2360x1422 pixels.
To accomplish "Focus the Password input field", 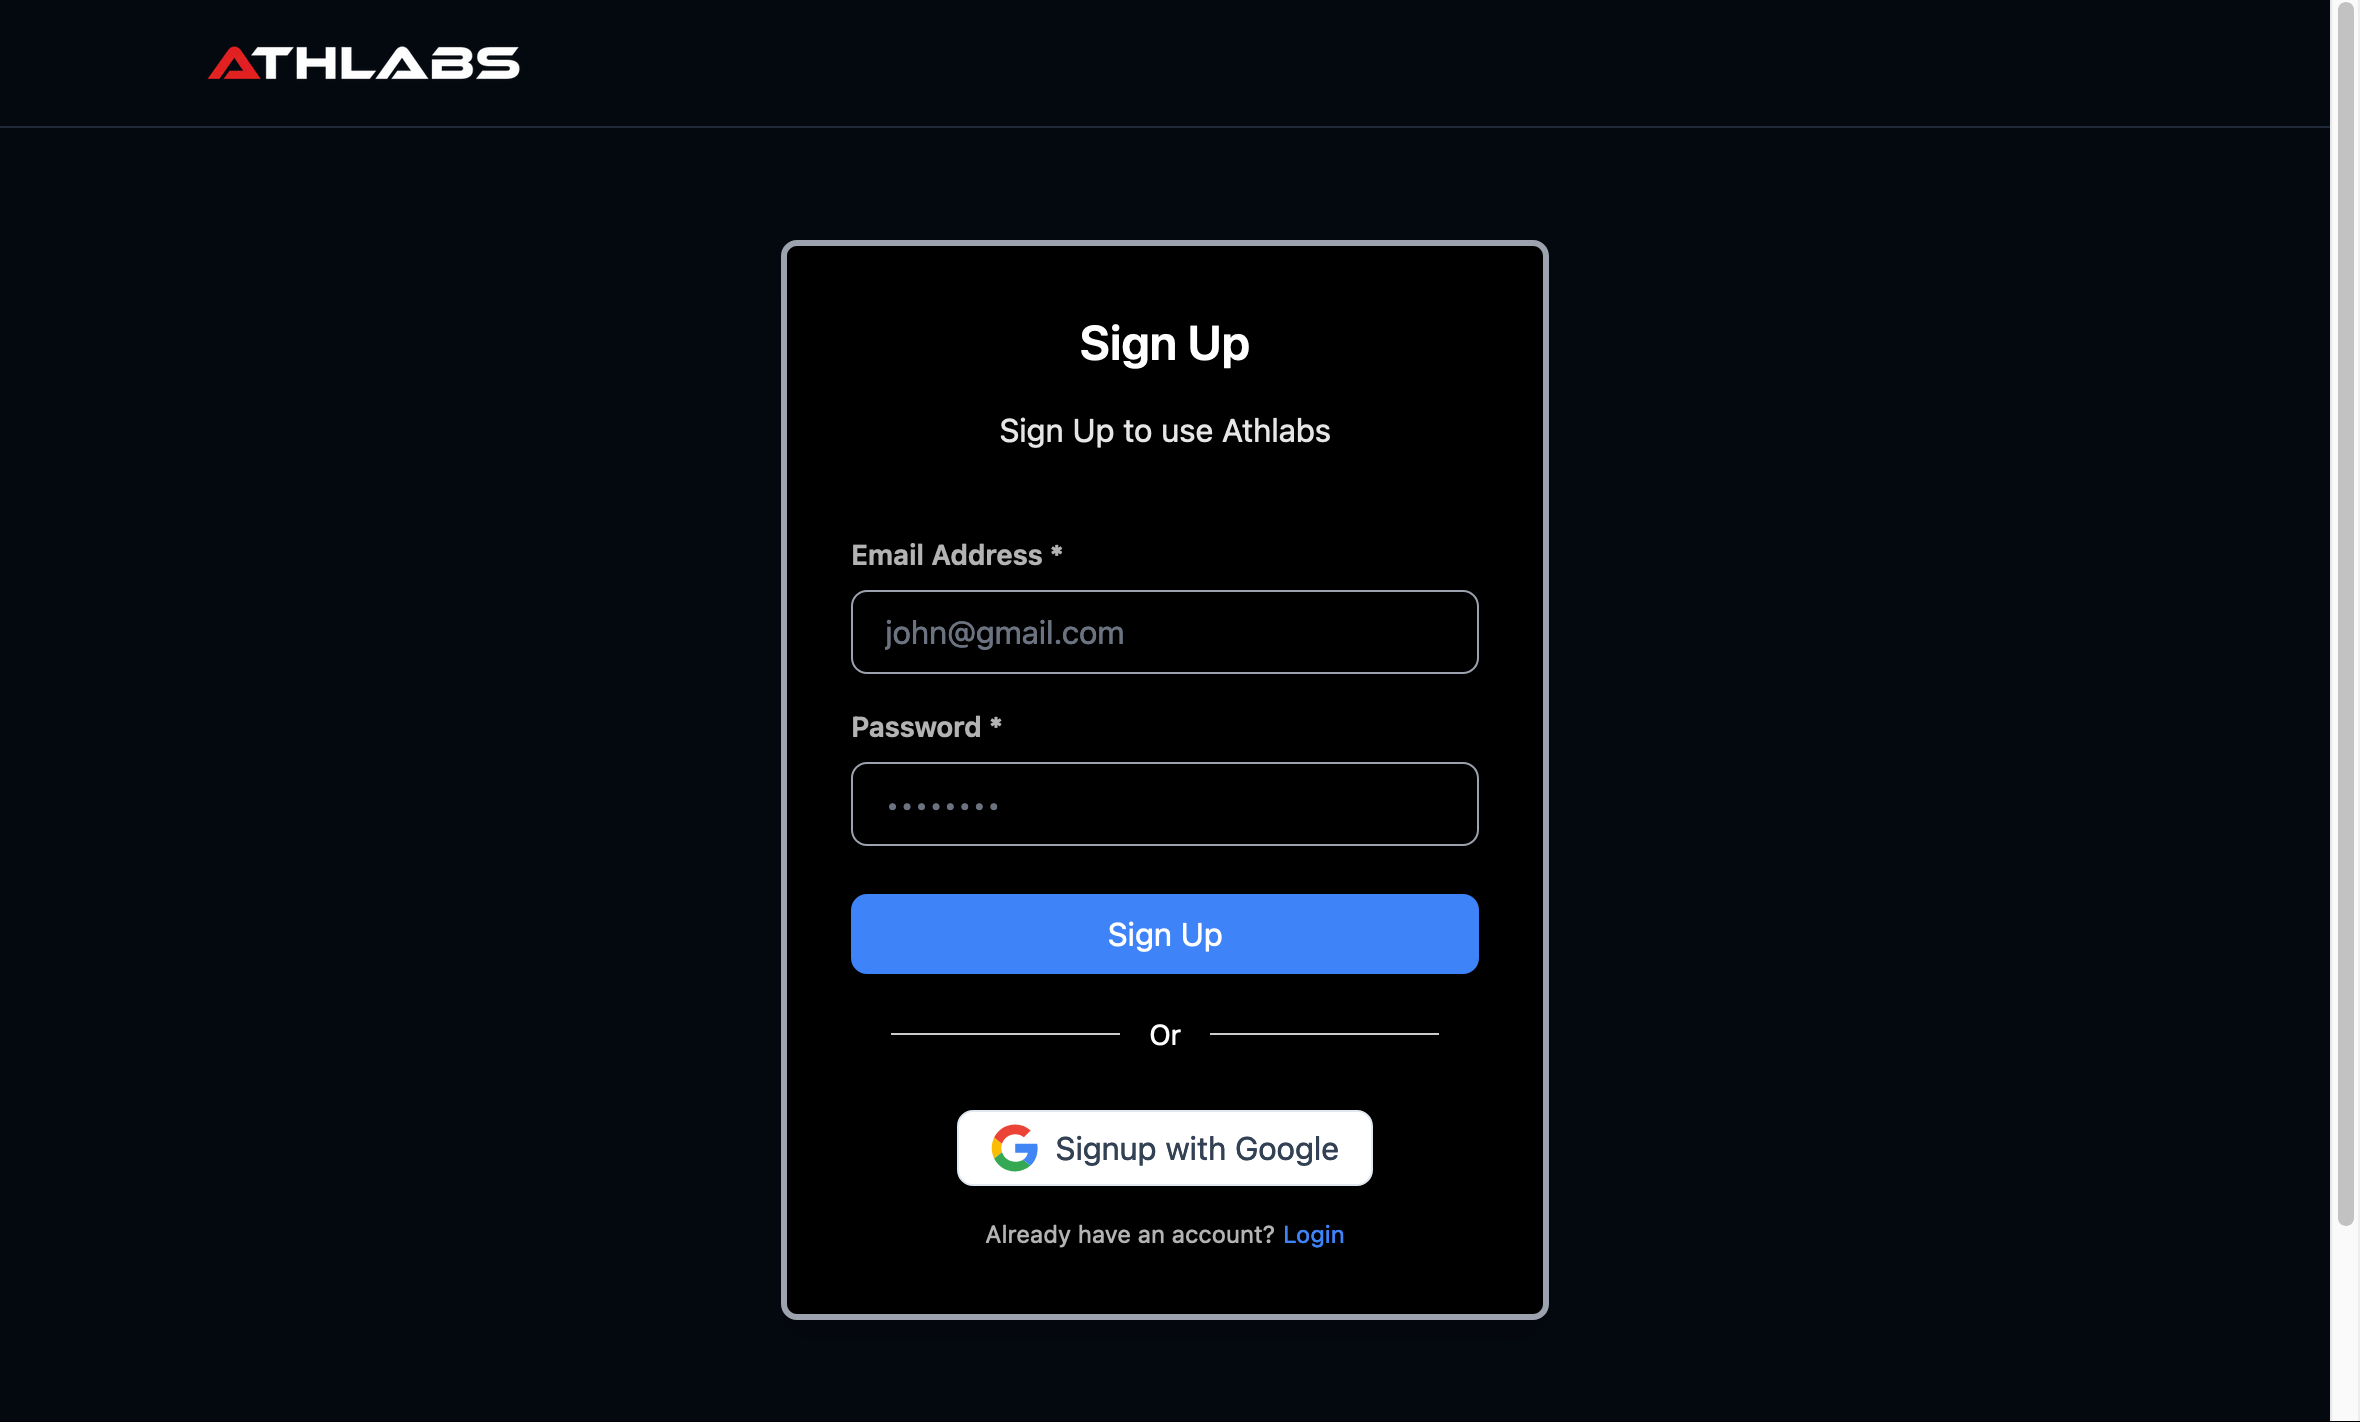I will click(1164, 804).
